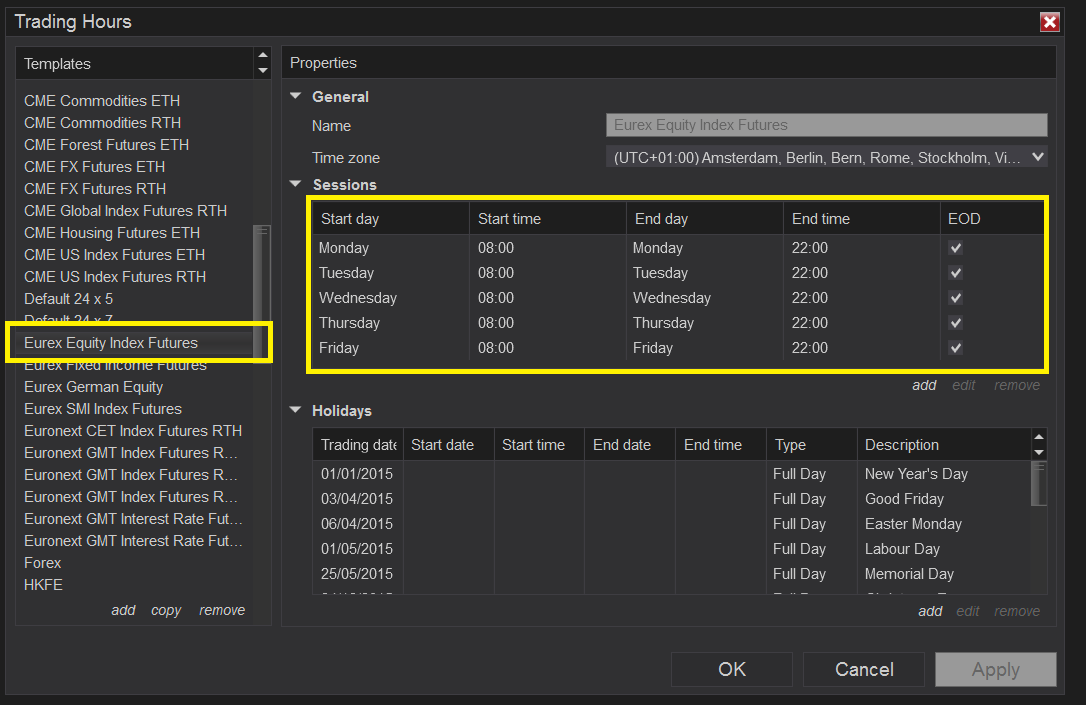Screen dimensions: 1086x705
Task: Select the CME Commodities RTH template
Action: (x=135, y=123)
